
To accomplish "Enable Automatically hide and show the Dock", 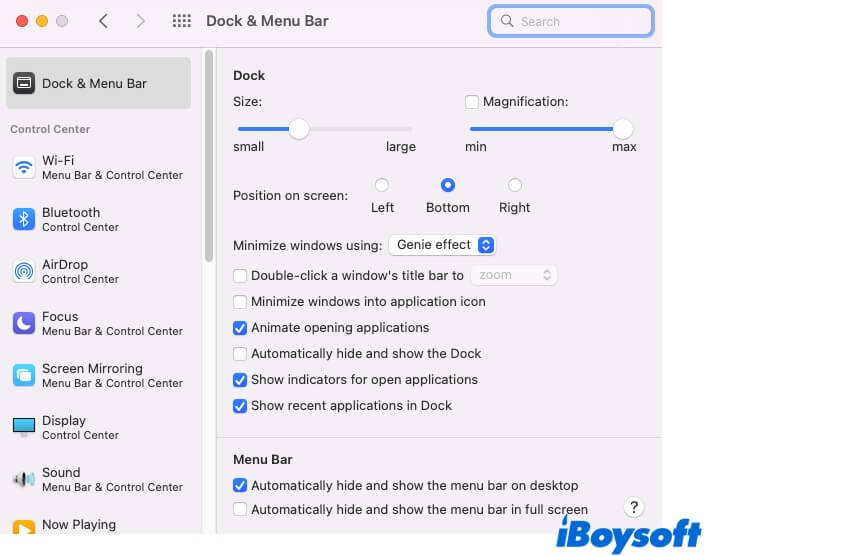I will point(240,354).
